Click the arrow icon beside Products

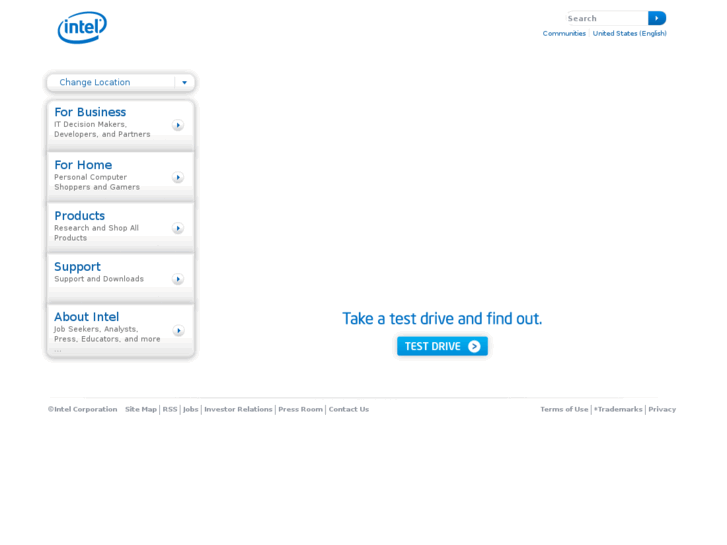pyautogui.click(x=178, y=228)
